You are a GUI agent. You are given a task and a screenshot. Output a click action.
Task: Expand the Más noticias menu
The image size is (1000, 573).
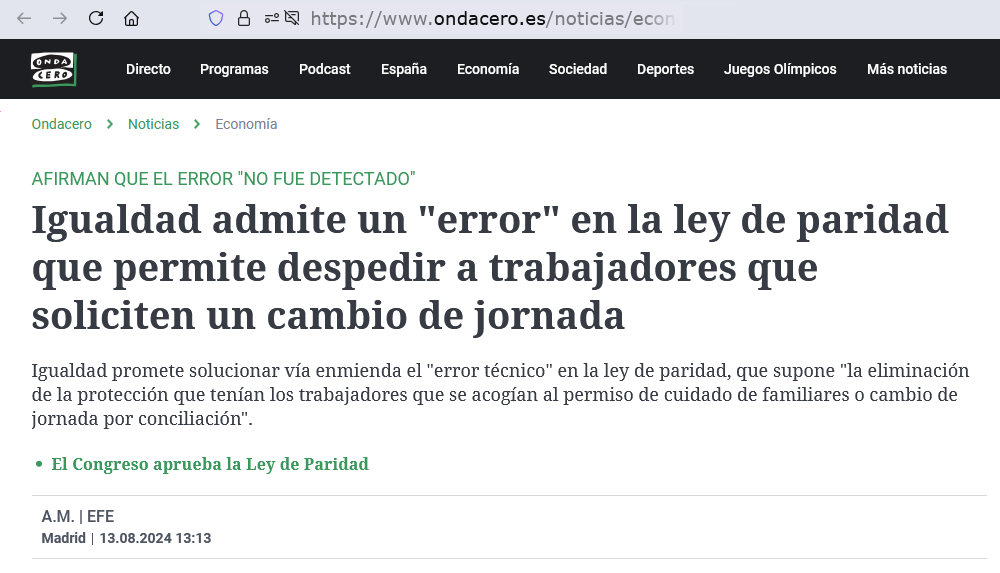tap(906, 69)
